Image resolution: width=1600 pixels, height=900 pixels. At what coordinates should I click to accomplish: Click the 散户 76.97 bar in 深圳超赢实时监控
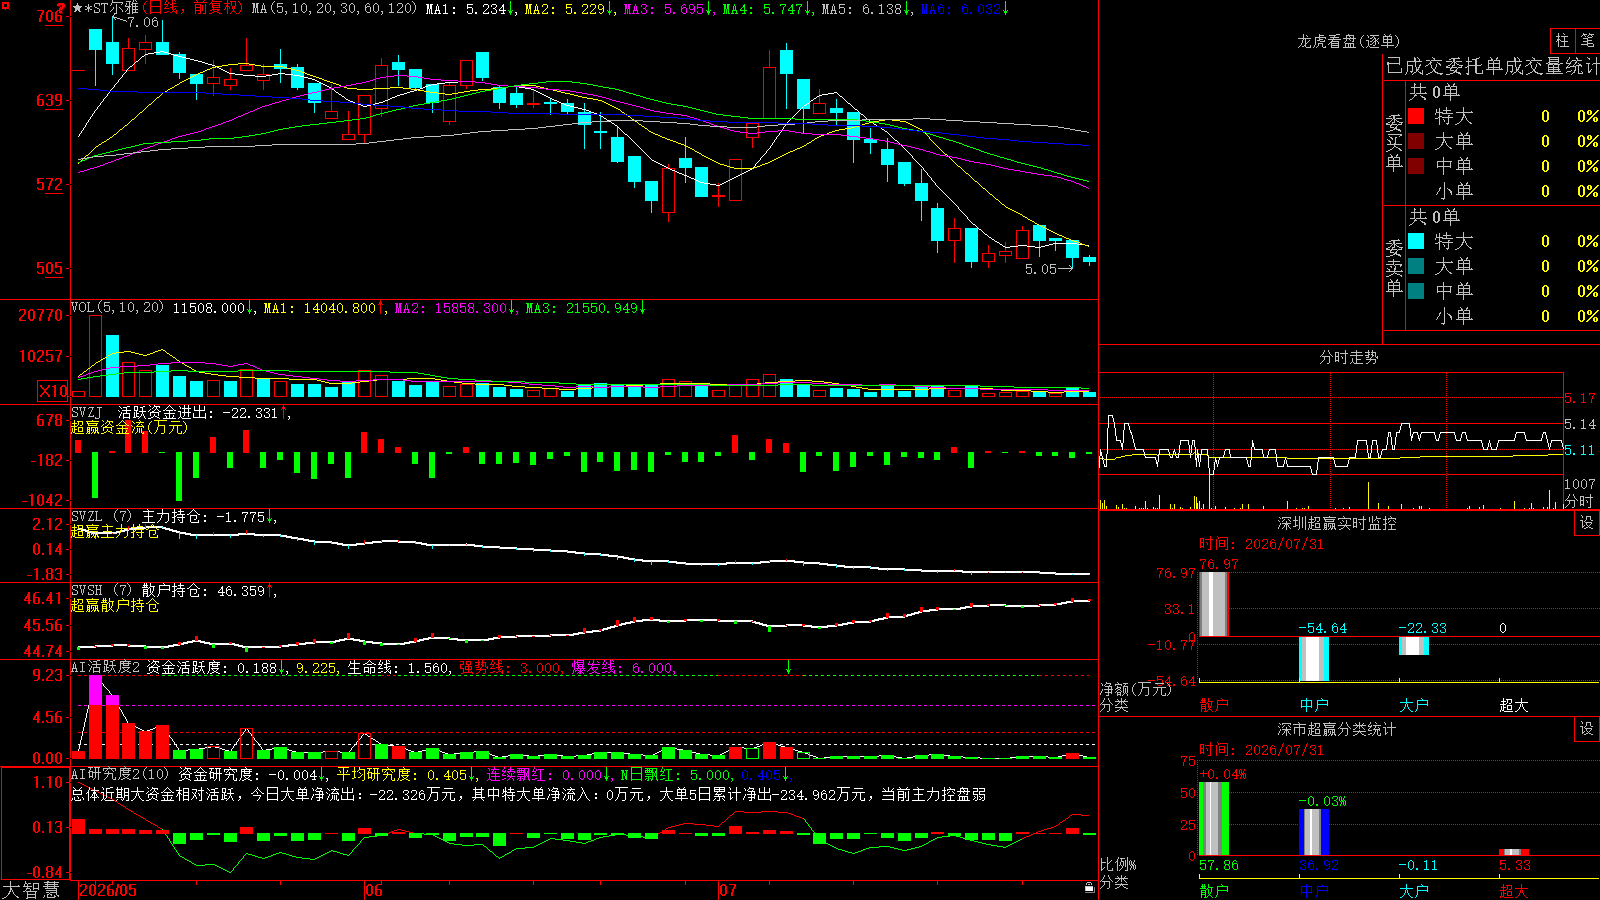[x=1214, y=604]
